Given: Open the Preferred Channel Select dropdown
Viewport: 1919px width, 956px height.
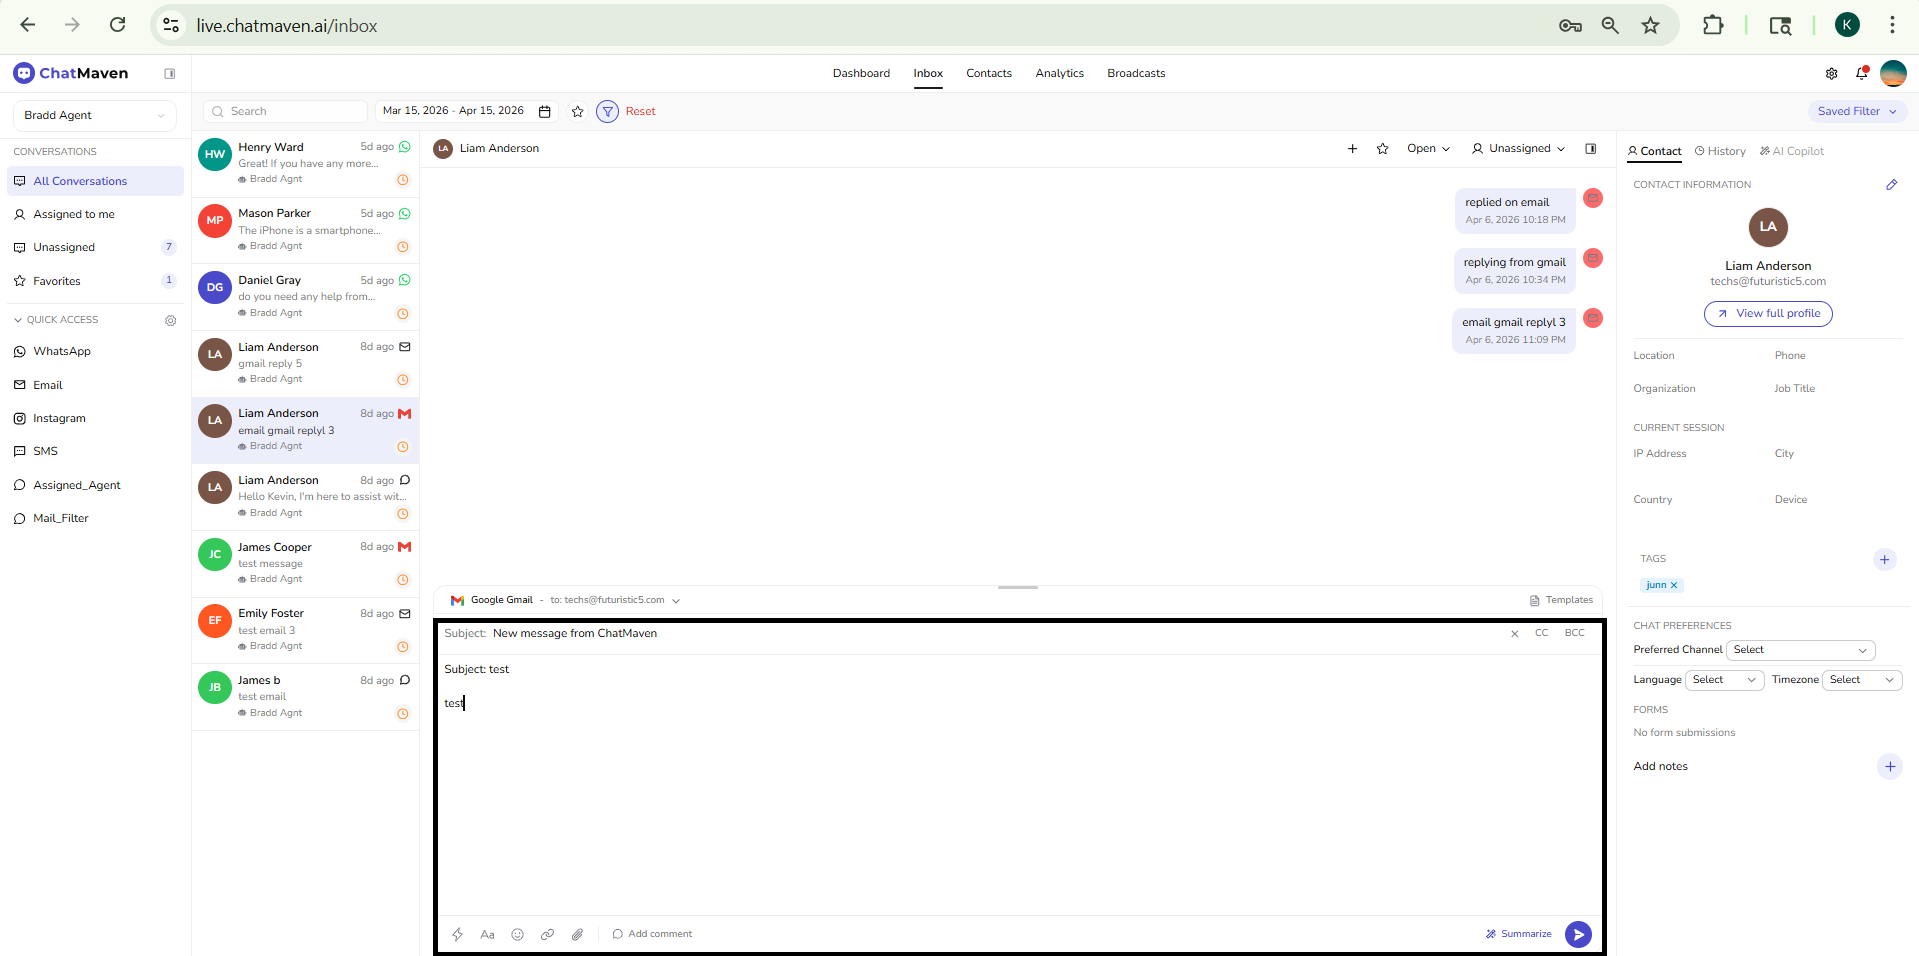Looking at the screenshot, I should pyautogui.click(x=1800, y=650).
